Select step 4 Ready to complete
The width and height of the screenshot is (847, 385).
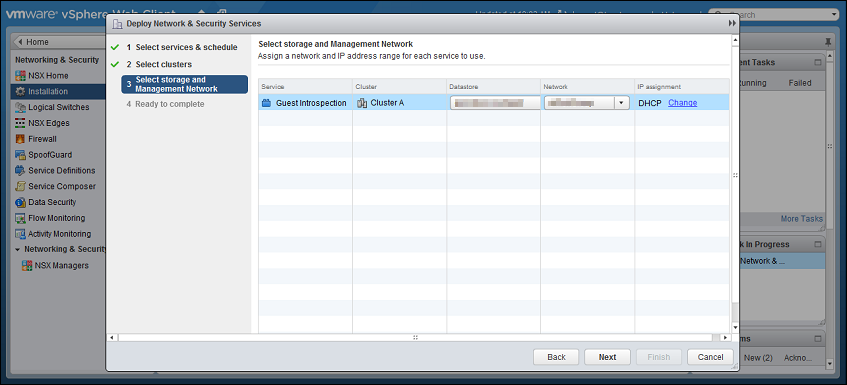coord(165,104)
